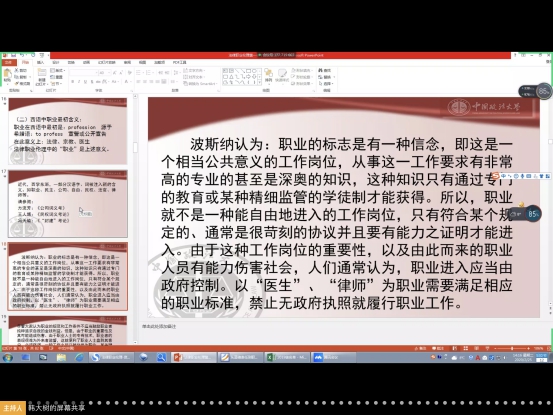553x415 pixels.
Task: Open the 幻灯片放映 (Slide Show) tab
Action: pyautogui.click(x=107, y=62)
